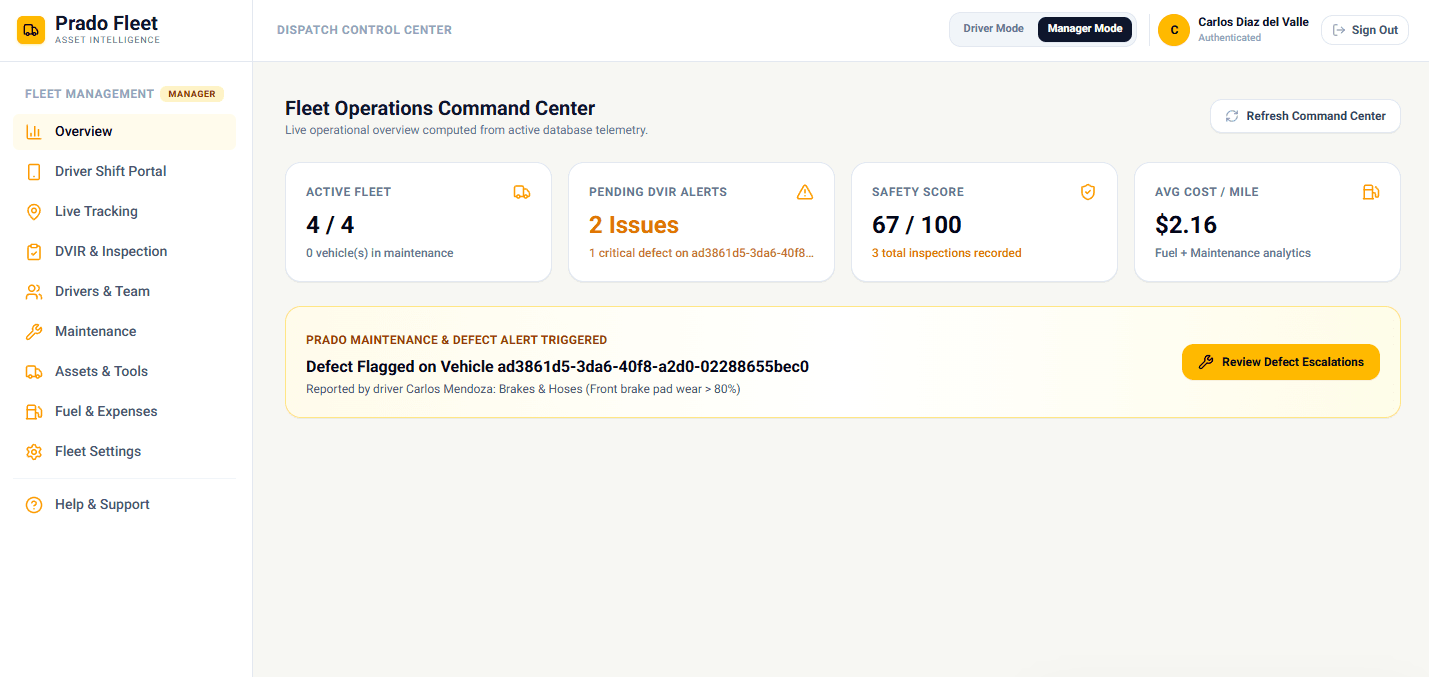Click the warning triangle on DVIR Alerts card
1429x677 pixels.
[805, 192]
